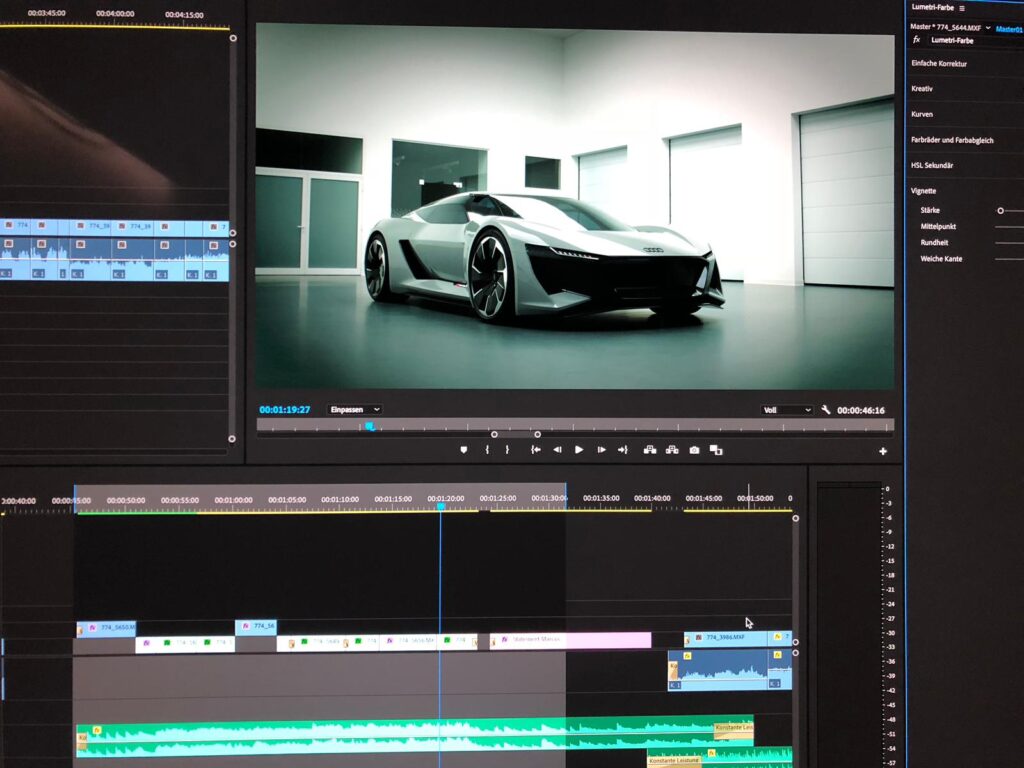1024x768 pixels.
Task: Click the fx badge on clip 774_5650
Action: pyautogui.click(x=92, y=628)
